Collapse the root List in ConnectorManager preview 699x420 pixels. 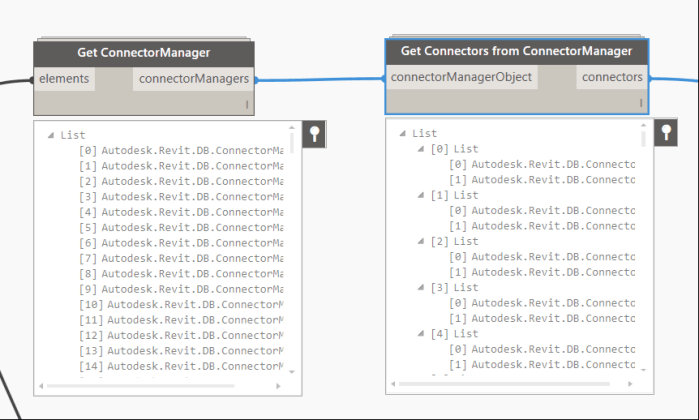point(50,134)
